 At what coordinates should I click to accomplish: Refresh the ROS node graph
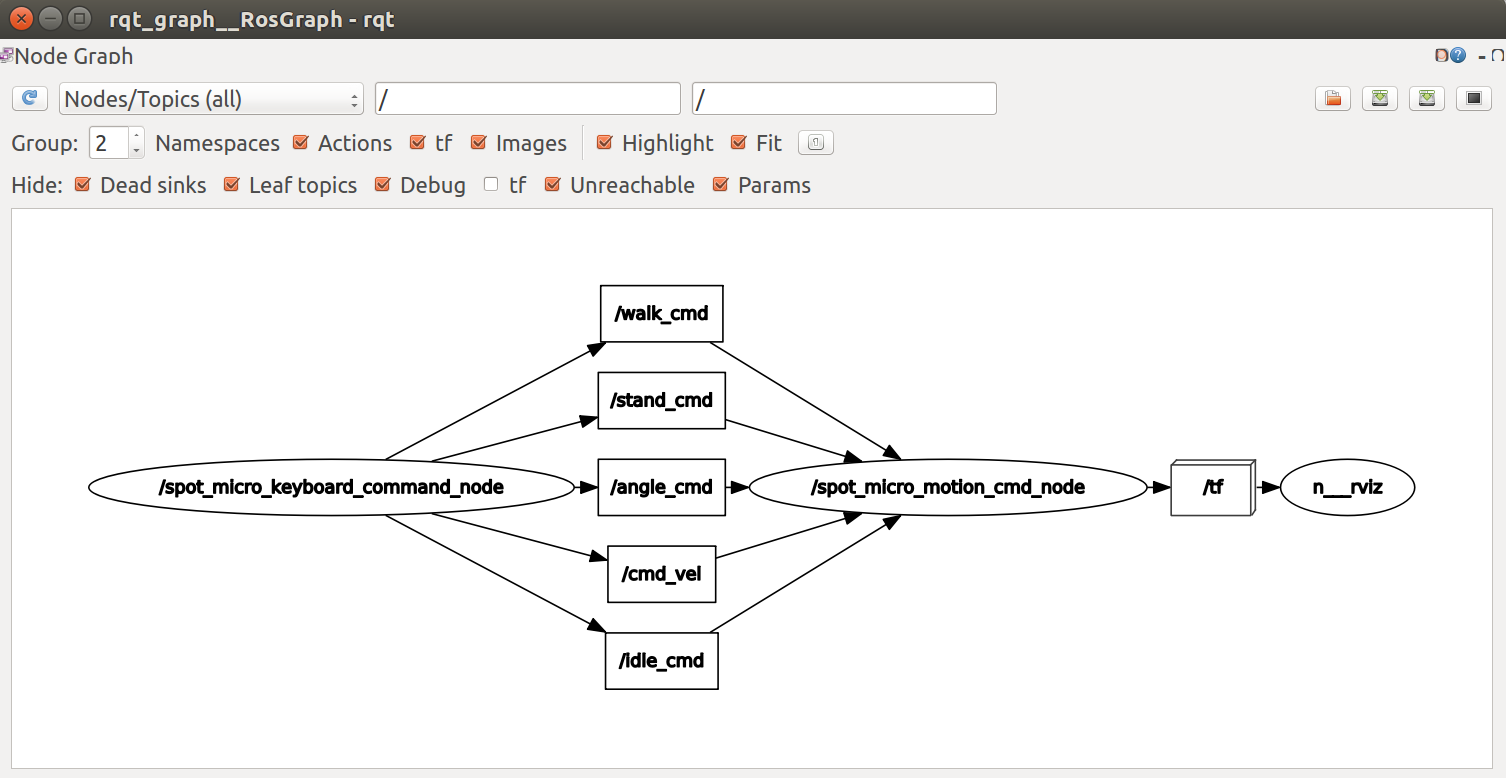pyautogui.click(x=29, y=98)
